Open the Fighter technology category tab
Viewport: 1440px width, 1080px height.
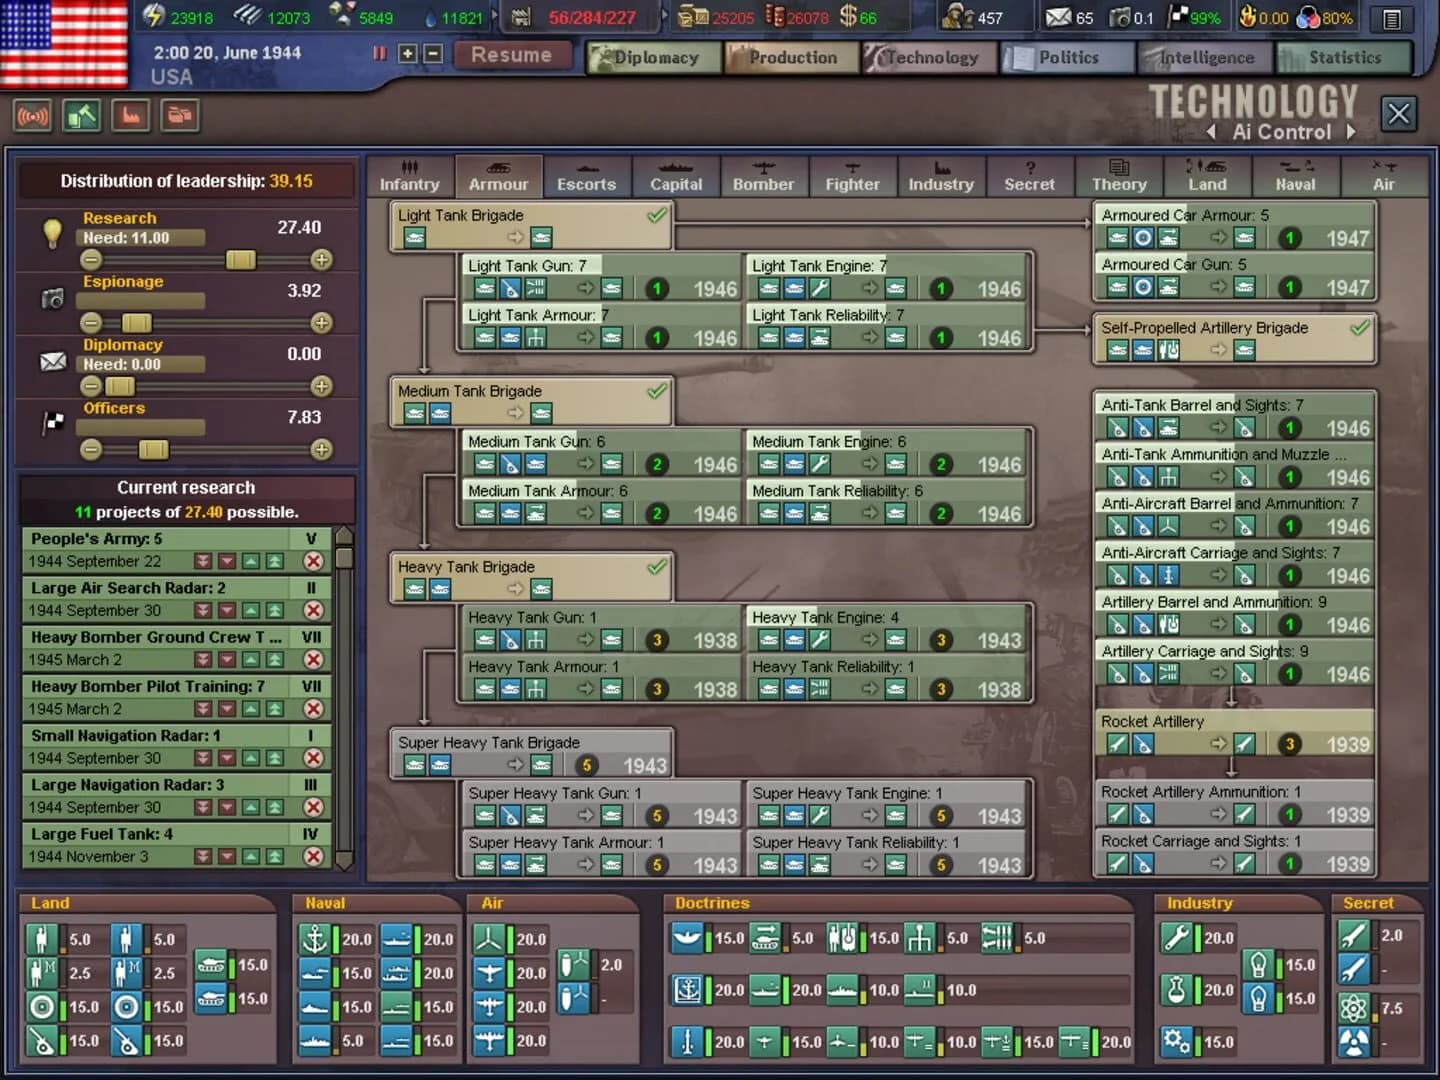pos(853,177)
